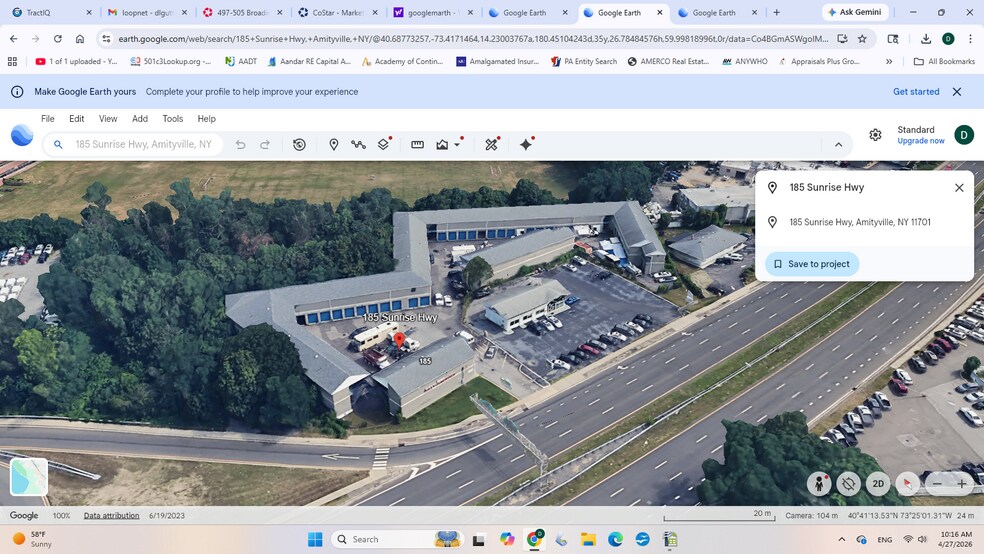Close the 185 Sunrise Hwy info card
The width and height of the screenshot is (984, 554).
[x=959, y=188]
